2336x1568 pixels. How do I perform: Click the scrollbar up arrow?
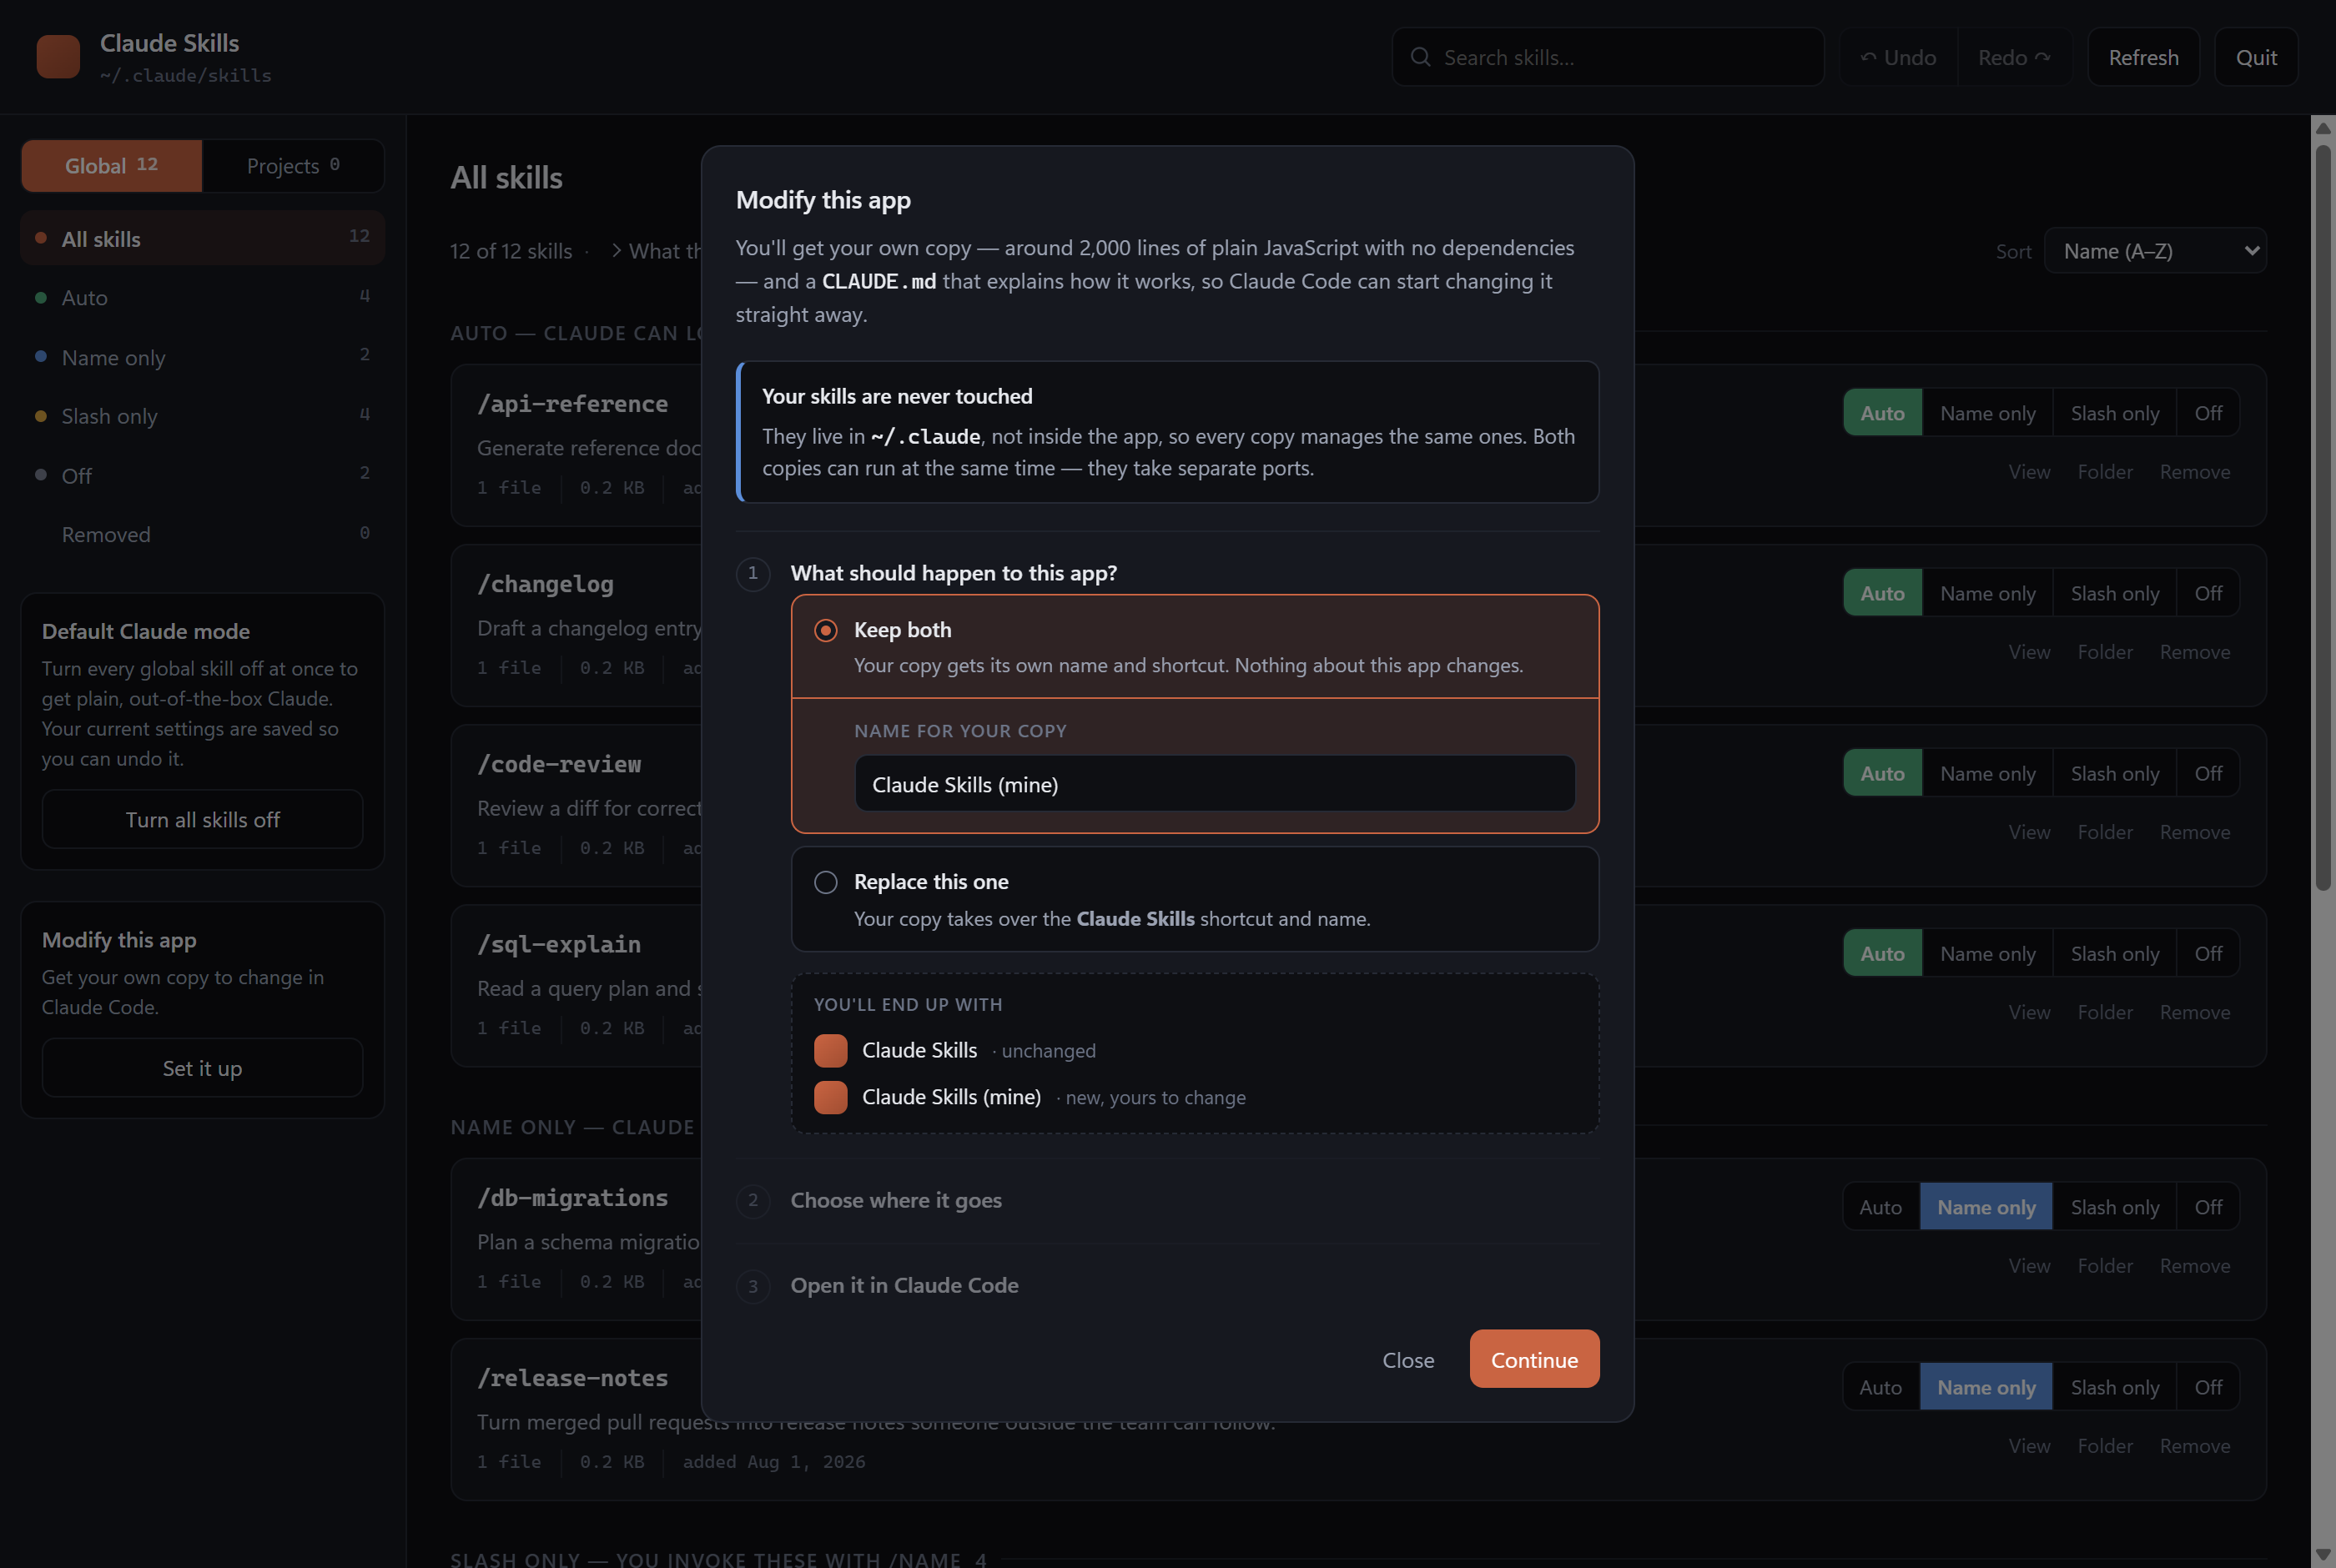click(x=2323, y=128)
